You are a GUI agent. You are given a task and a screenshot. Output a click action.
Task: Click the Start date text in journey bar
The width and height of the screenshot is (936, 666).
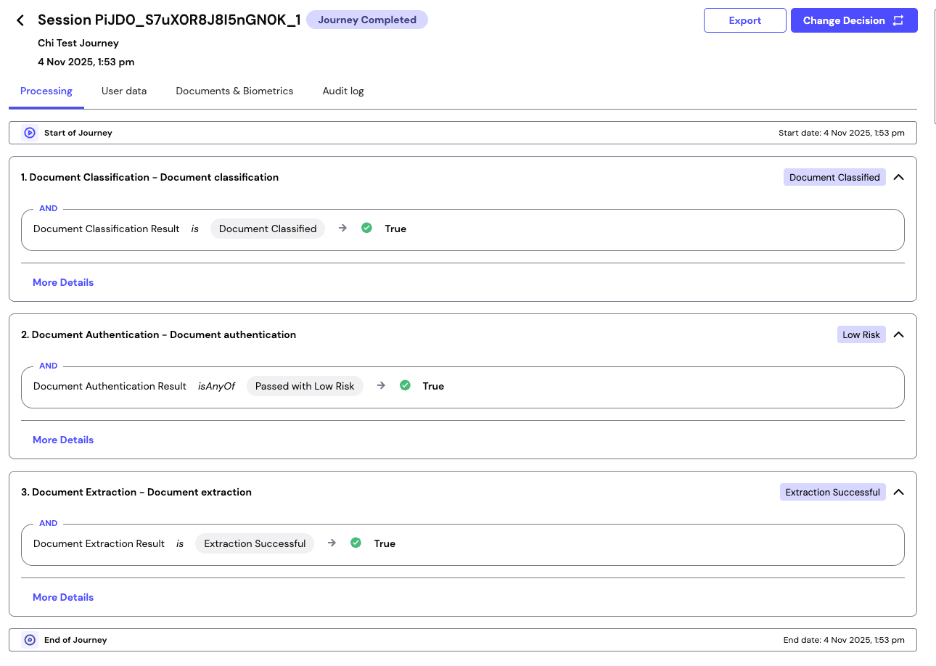[841, 133]
